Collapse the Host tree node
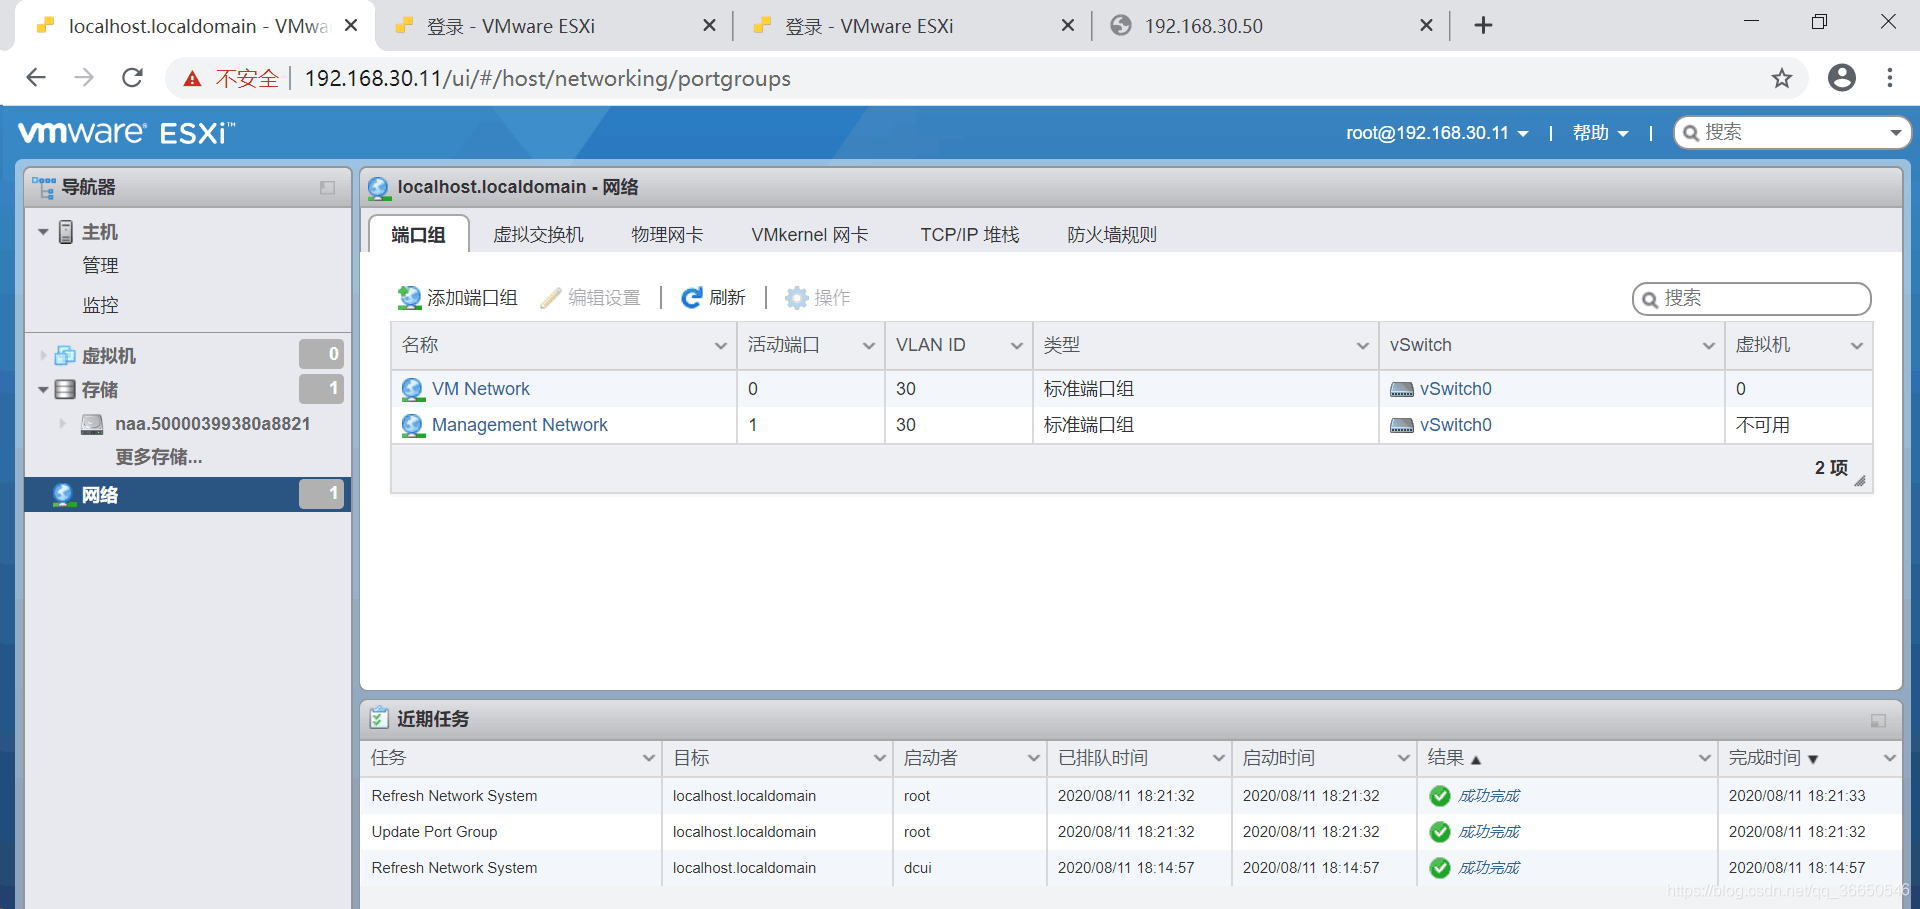This screenshot has height=909, width=1920. [43, 232]
